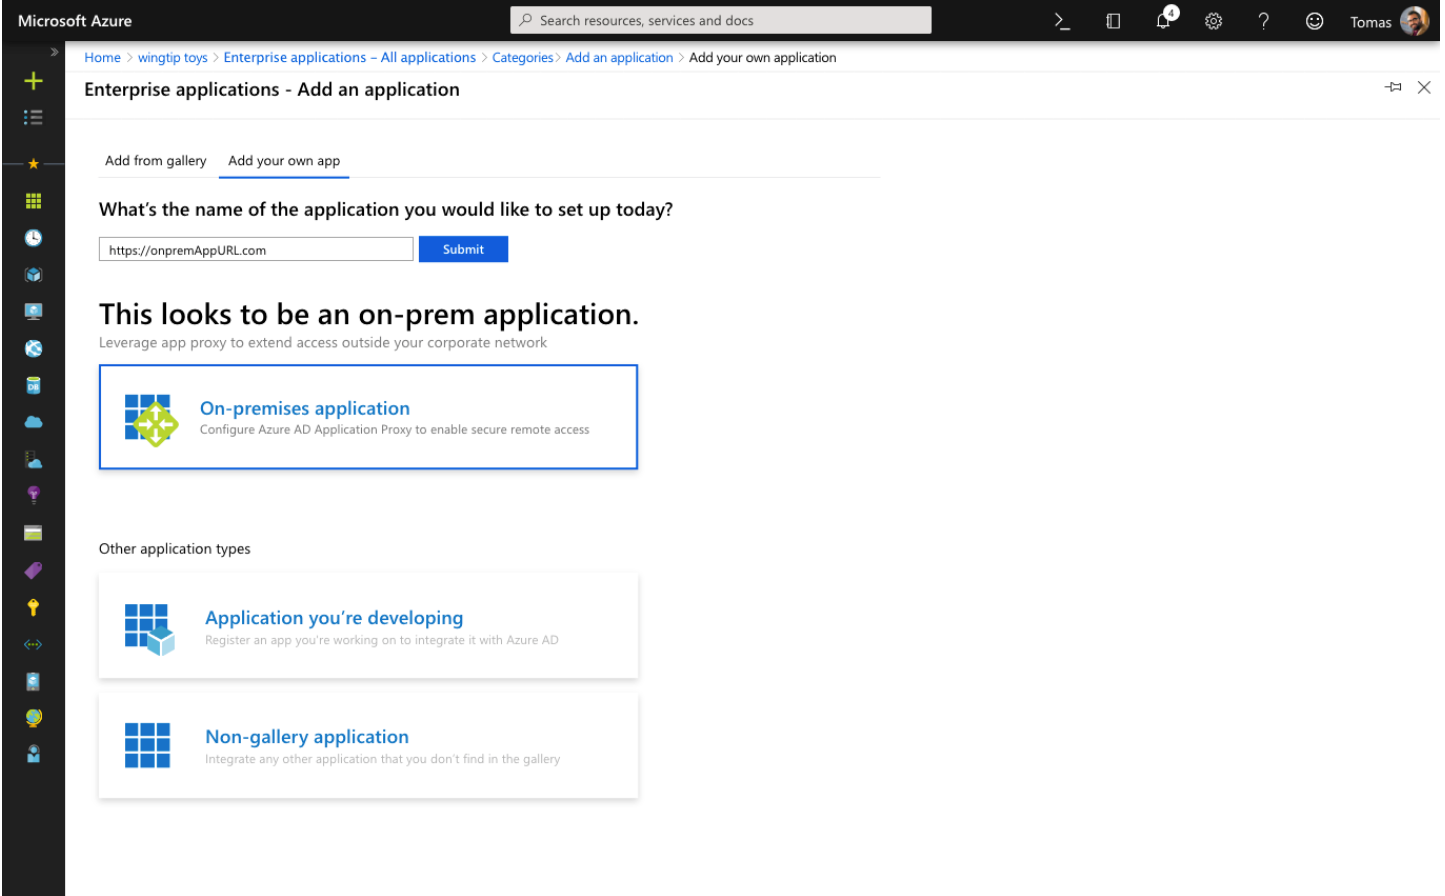Select the Add your own app tab

[284, 161]
